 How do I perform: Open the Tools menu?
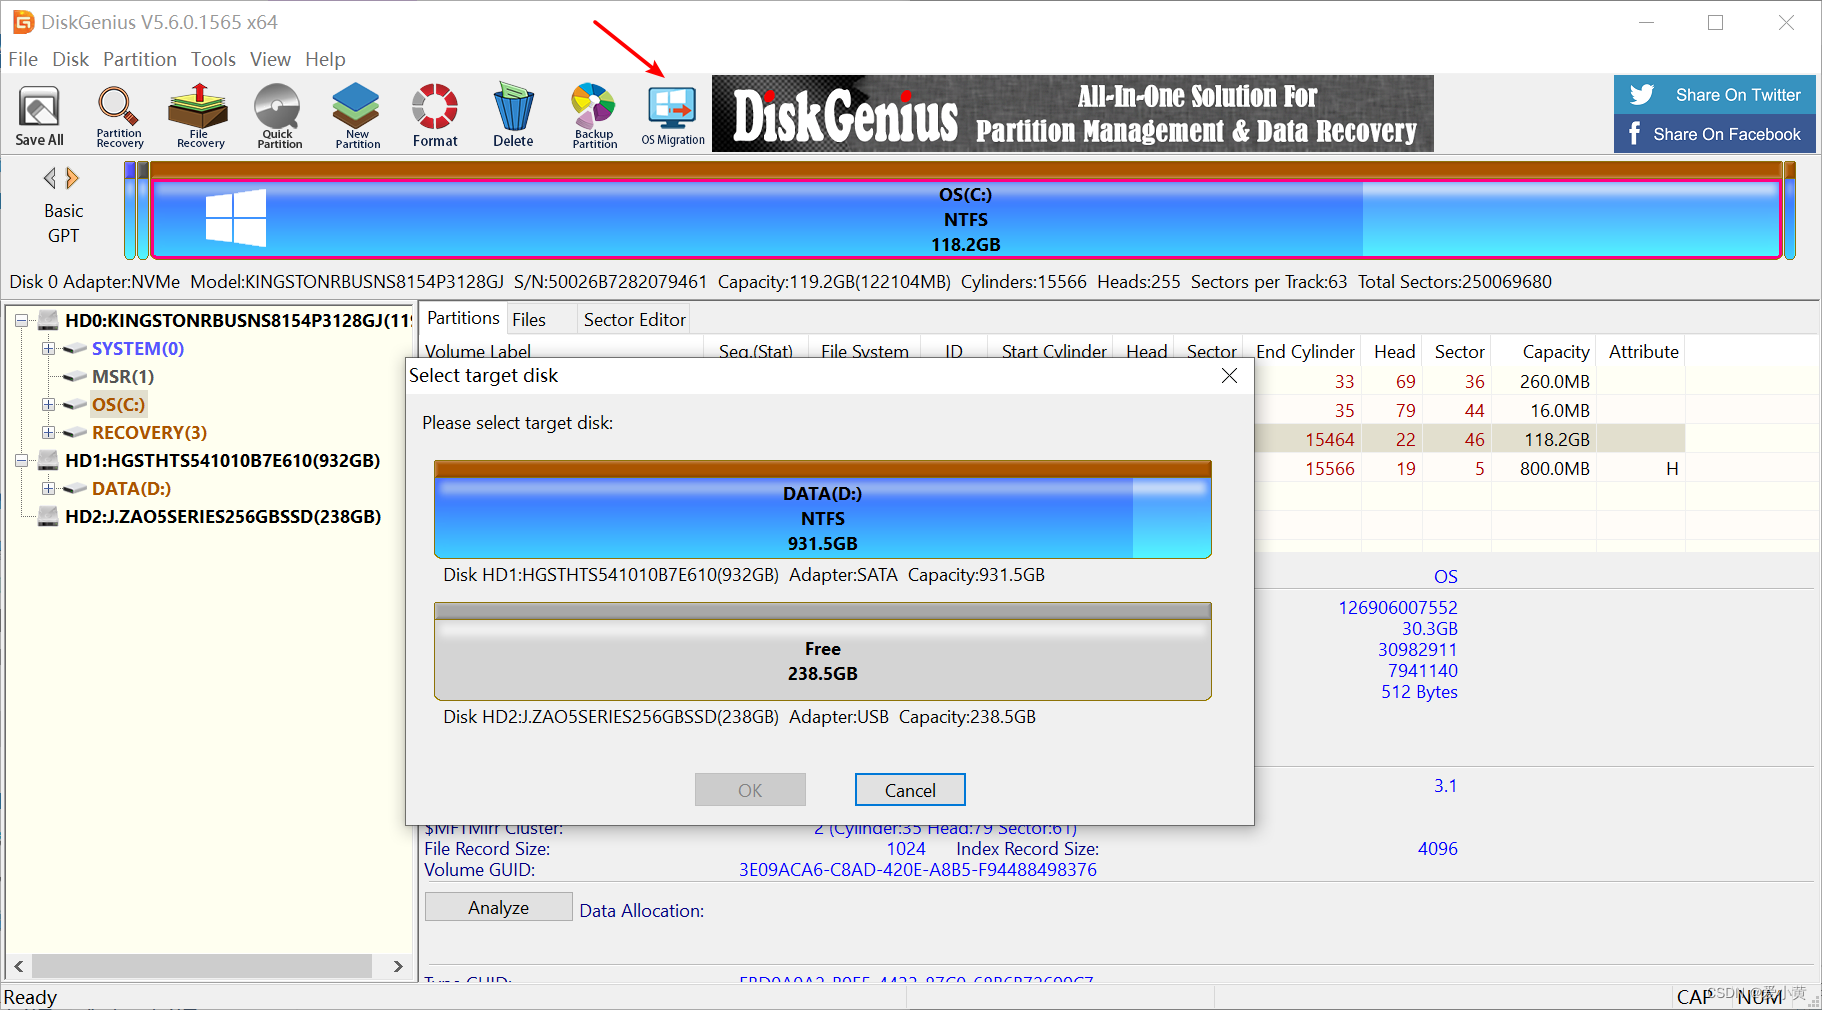214,59
